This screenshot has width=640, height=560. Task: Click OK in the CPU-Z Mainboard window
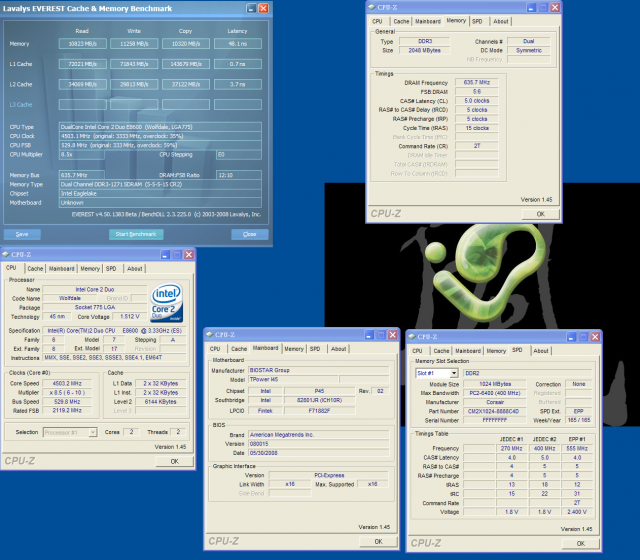tap(378, 541)
